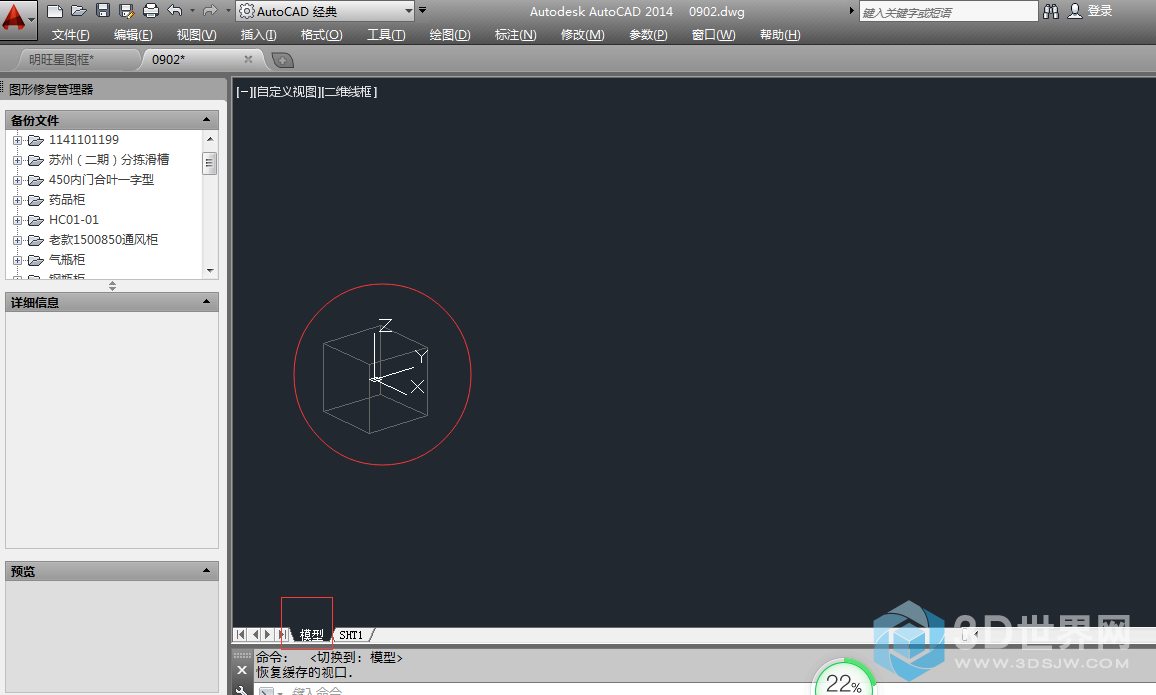Expand the 苏州（二期）分拣滑槽 tree node

[18, 160]
